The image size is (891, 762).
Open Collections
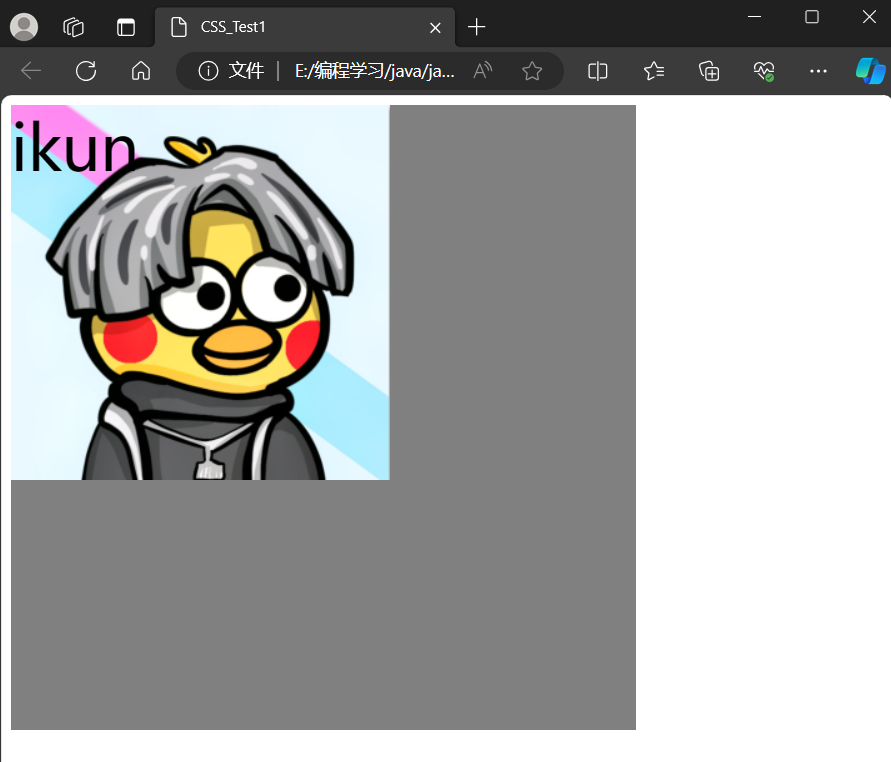709,71
